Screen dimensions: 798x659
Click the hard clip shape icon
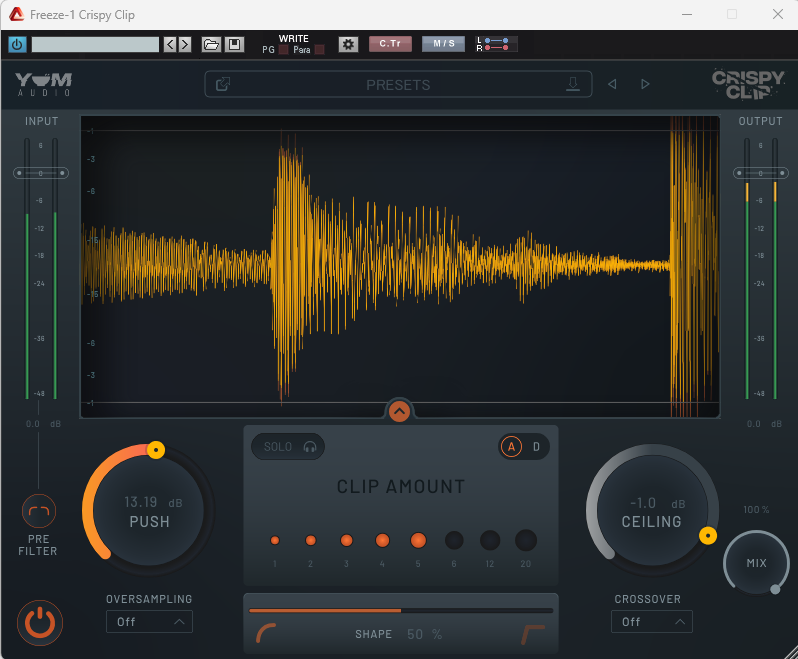coord(533,635)
